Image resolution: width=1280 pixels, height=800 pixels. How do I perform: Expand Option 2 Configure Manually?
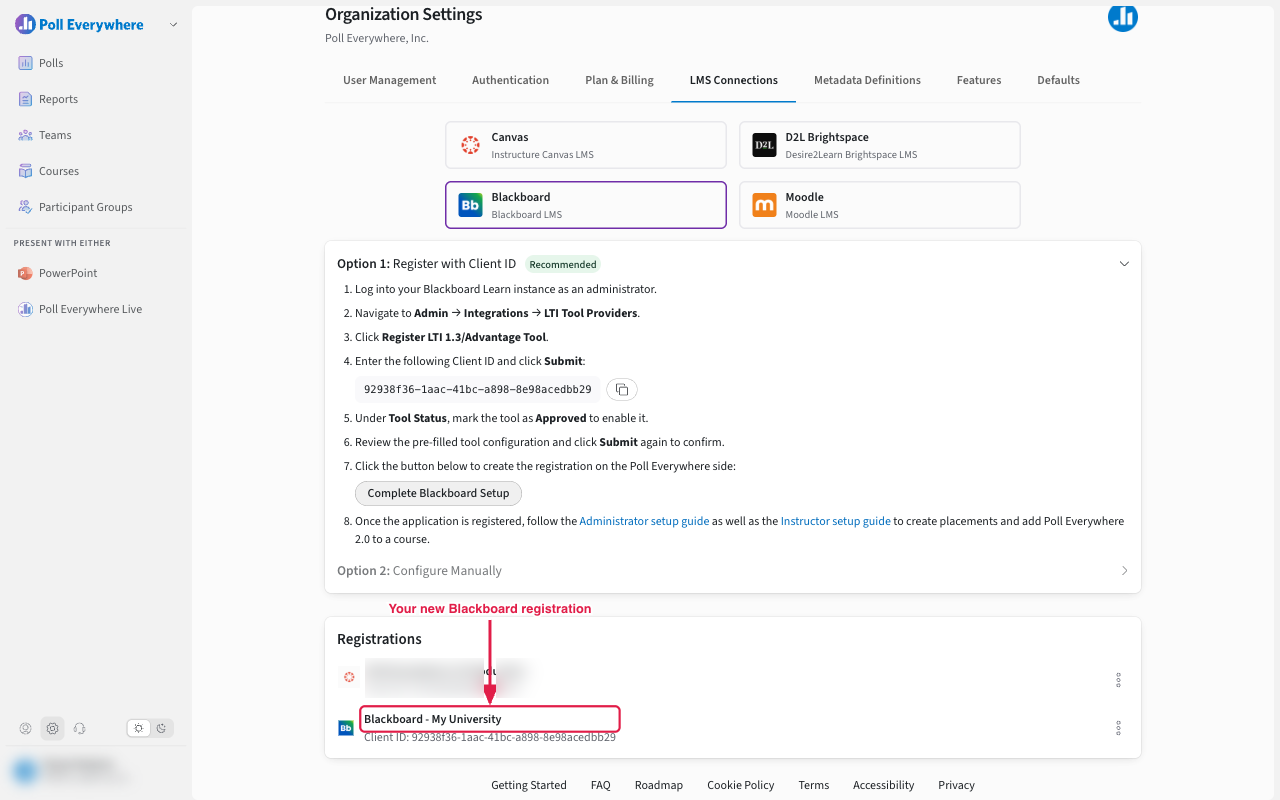pos(733,570)
